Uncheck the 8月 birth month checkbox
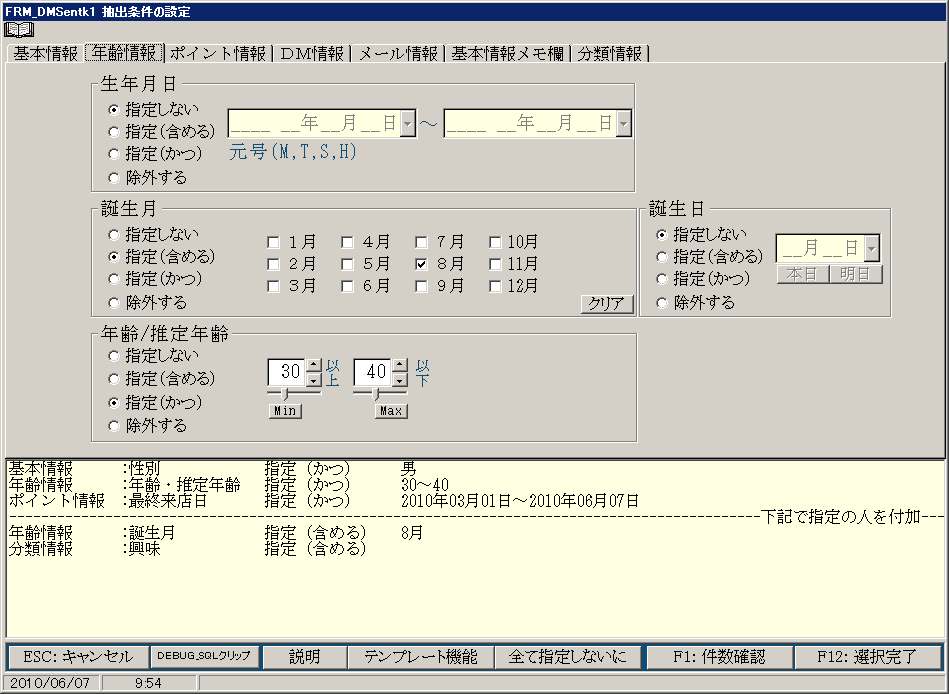 (x=421, y=265)
